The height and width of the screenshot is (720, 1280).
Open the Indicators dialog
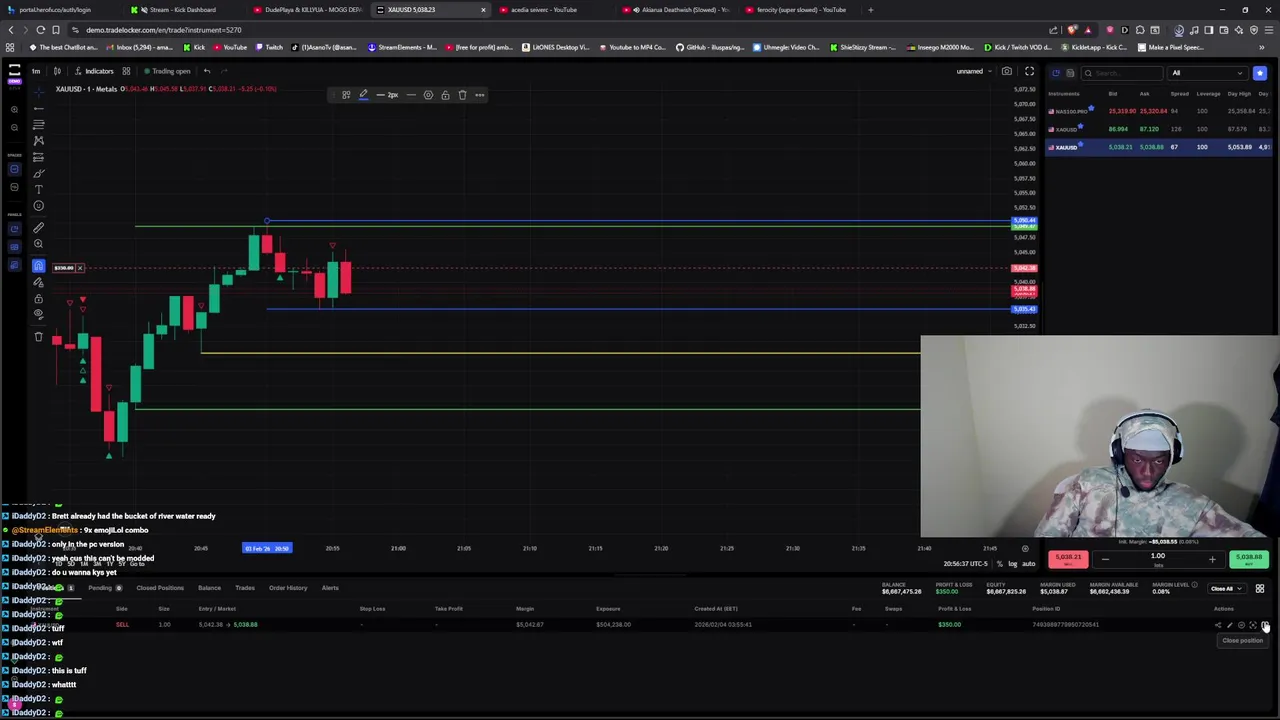(x=94, y=71)
